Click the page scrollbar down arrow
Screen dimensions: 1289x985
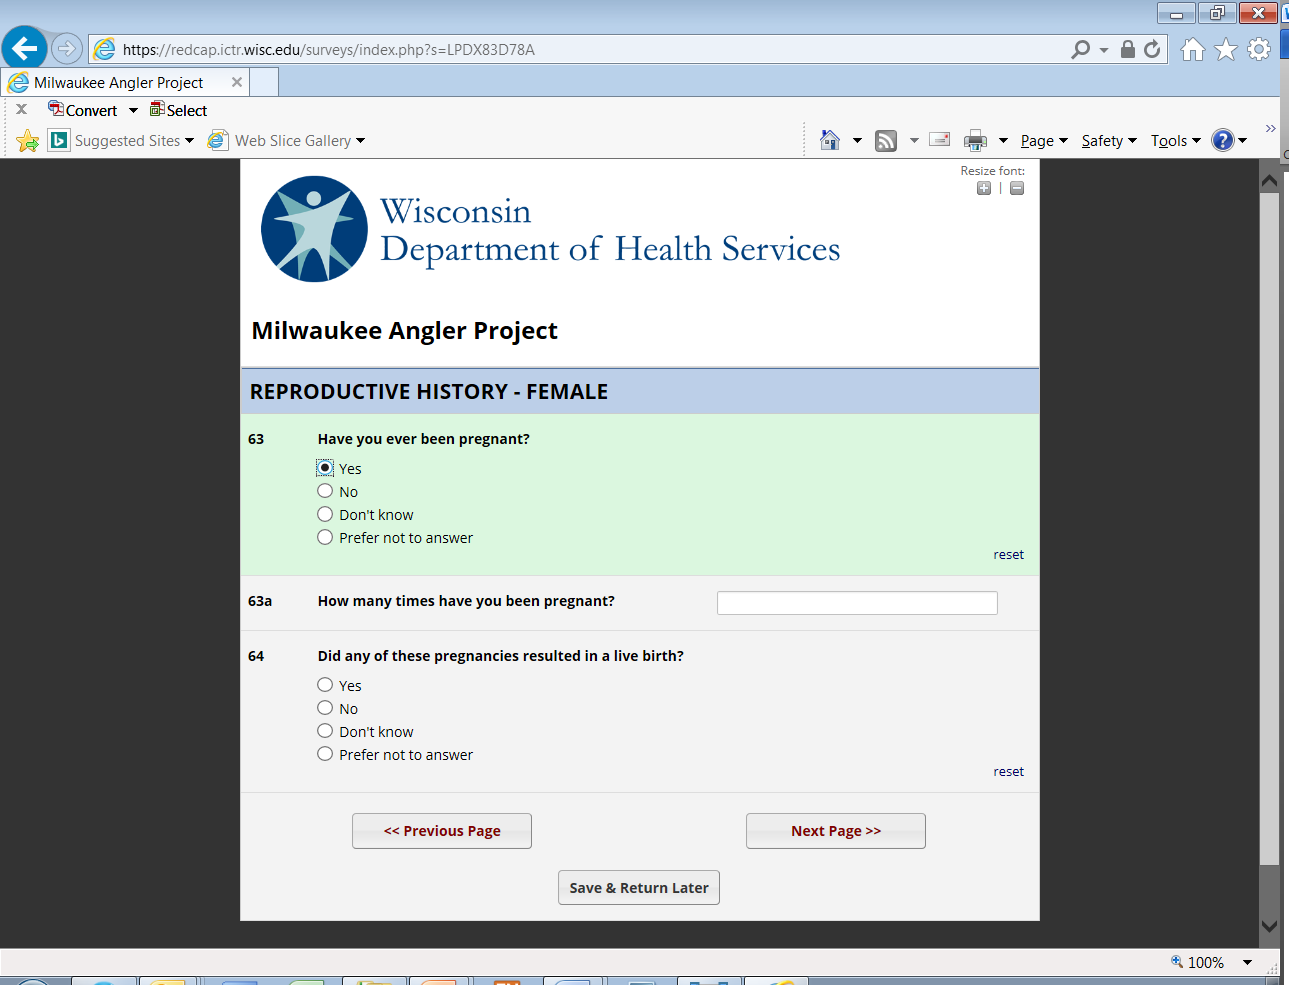[1269, 926]
